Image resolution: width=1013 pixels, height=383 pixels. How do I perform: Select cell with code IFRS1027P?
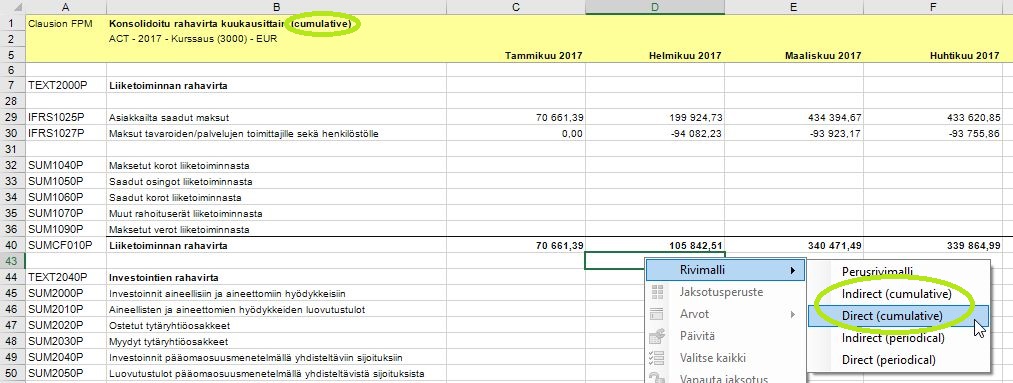point(66,134)
